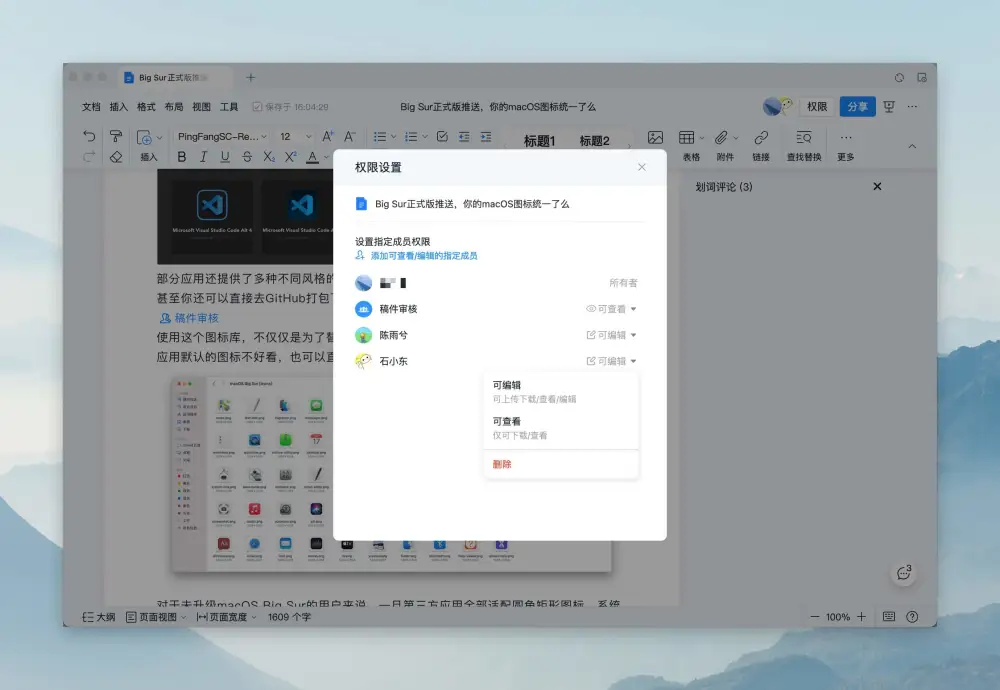Screen dimensions: 1000x690
Task: Click 稿件审核 mention link in document
Action: [x=189, y=318]
